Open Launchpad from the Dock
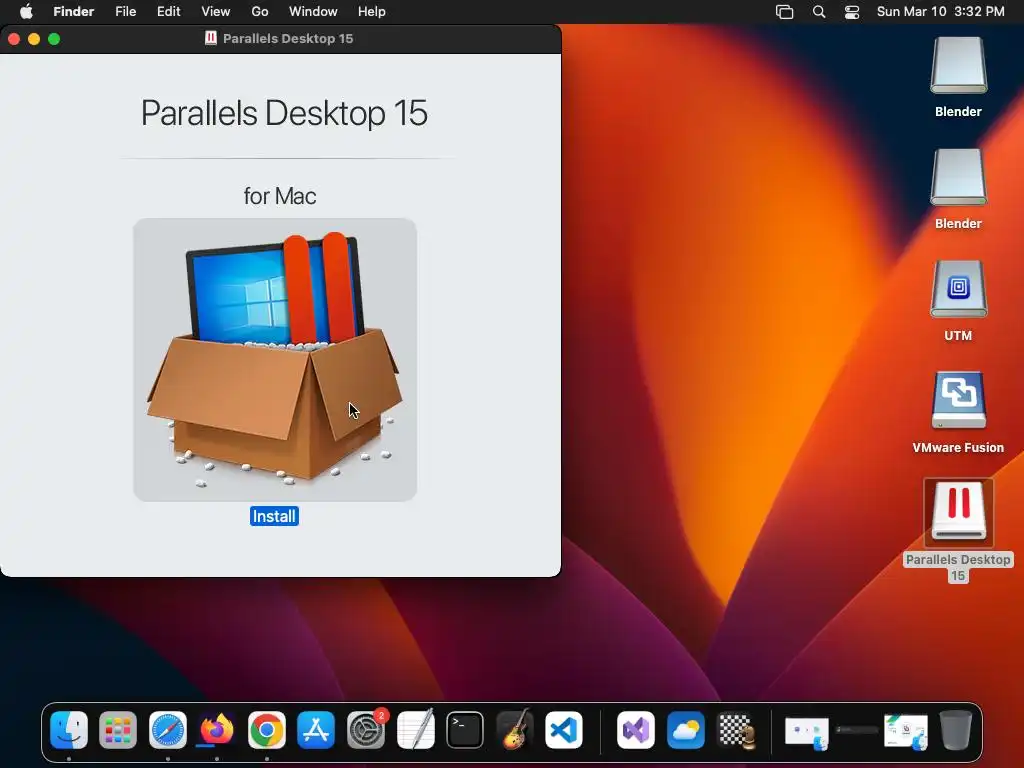 pos(118,729)
